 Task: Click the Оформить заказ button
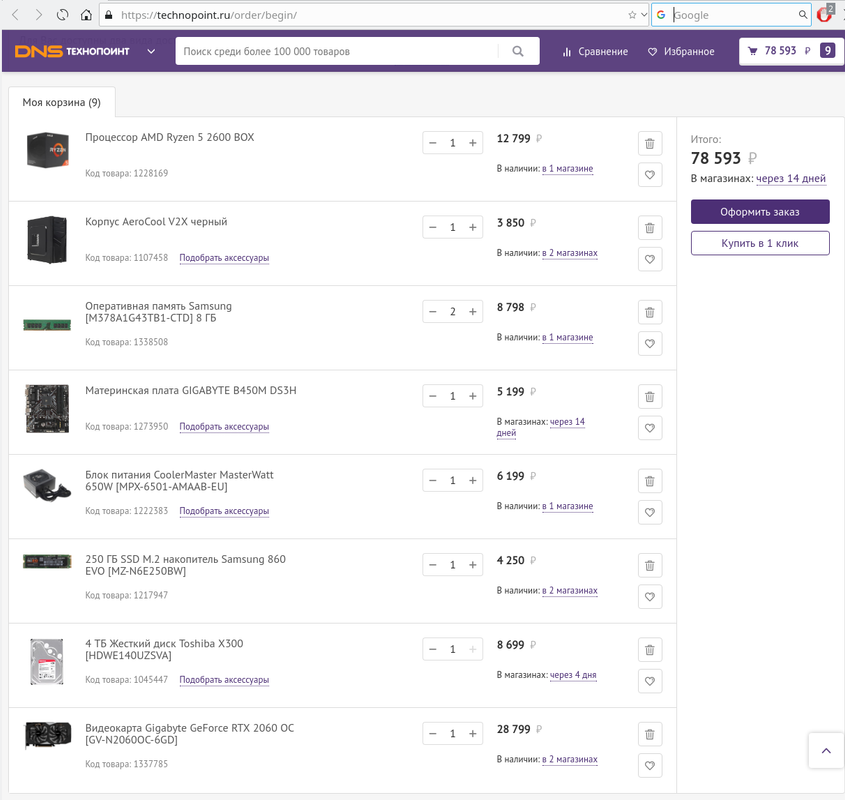[x=760, y=212]
